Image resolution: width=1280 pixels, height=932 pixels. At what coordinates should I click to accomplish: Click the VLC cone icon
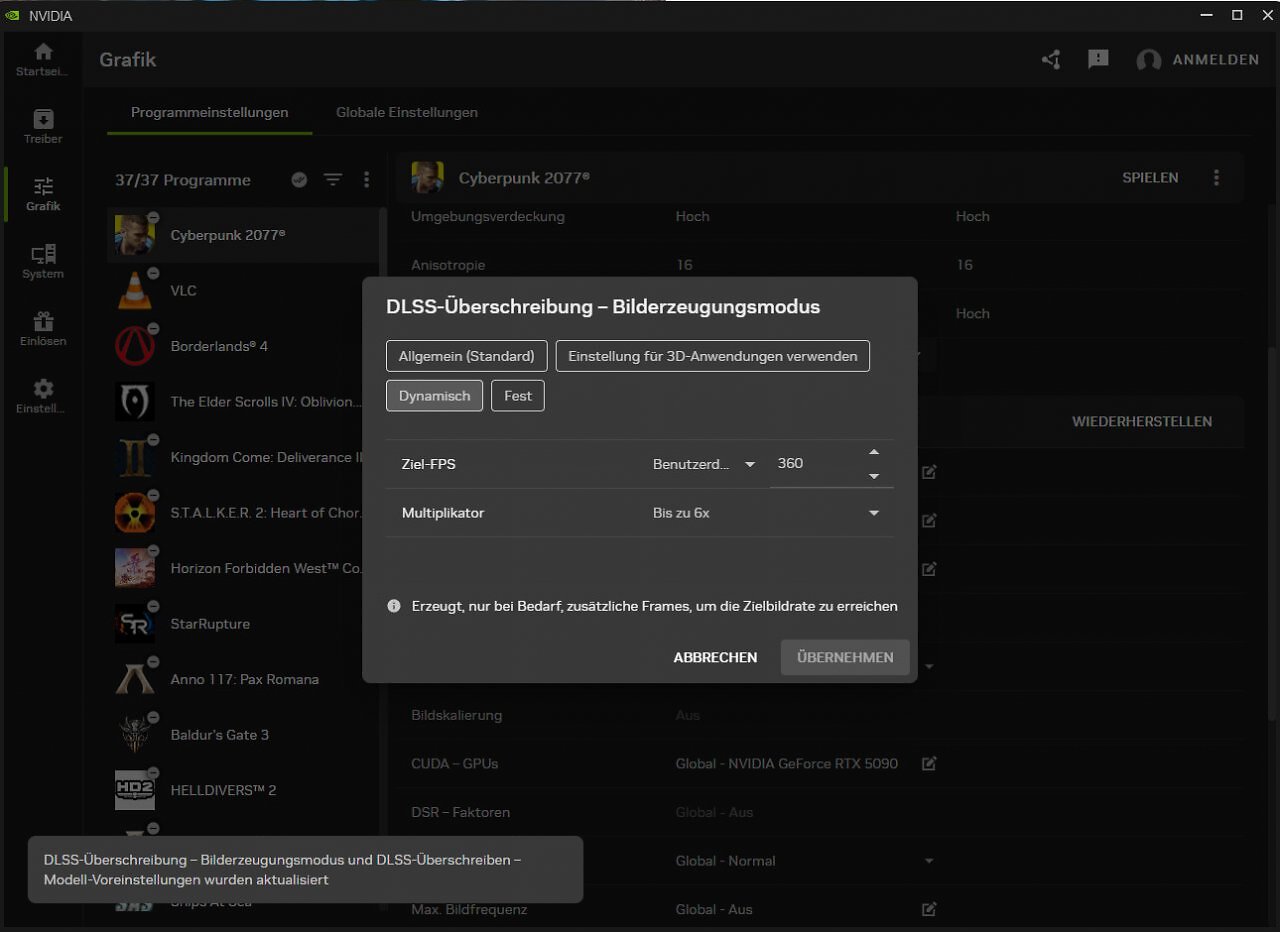tap(134, 291)
